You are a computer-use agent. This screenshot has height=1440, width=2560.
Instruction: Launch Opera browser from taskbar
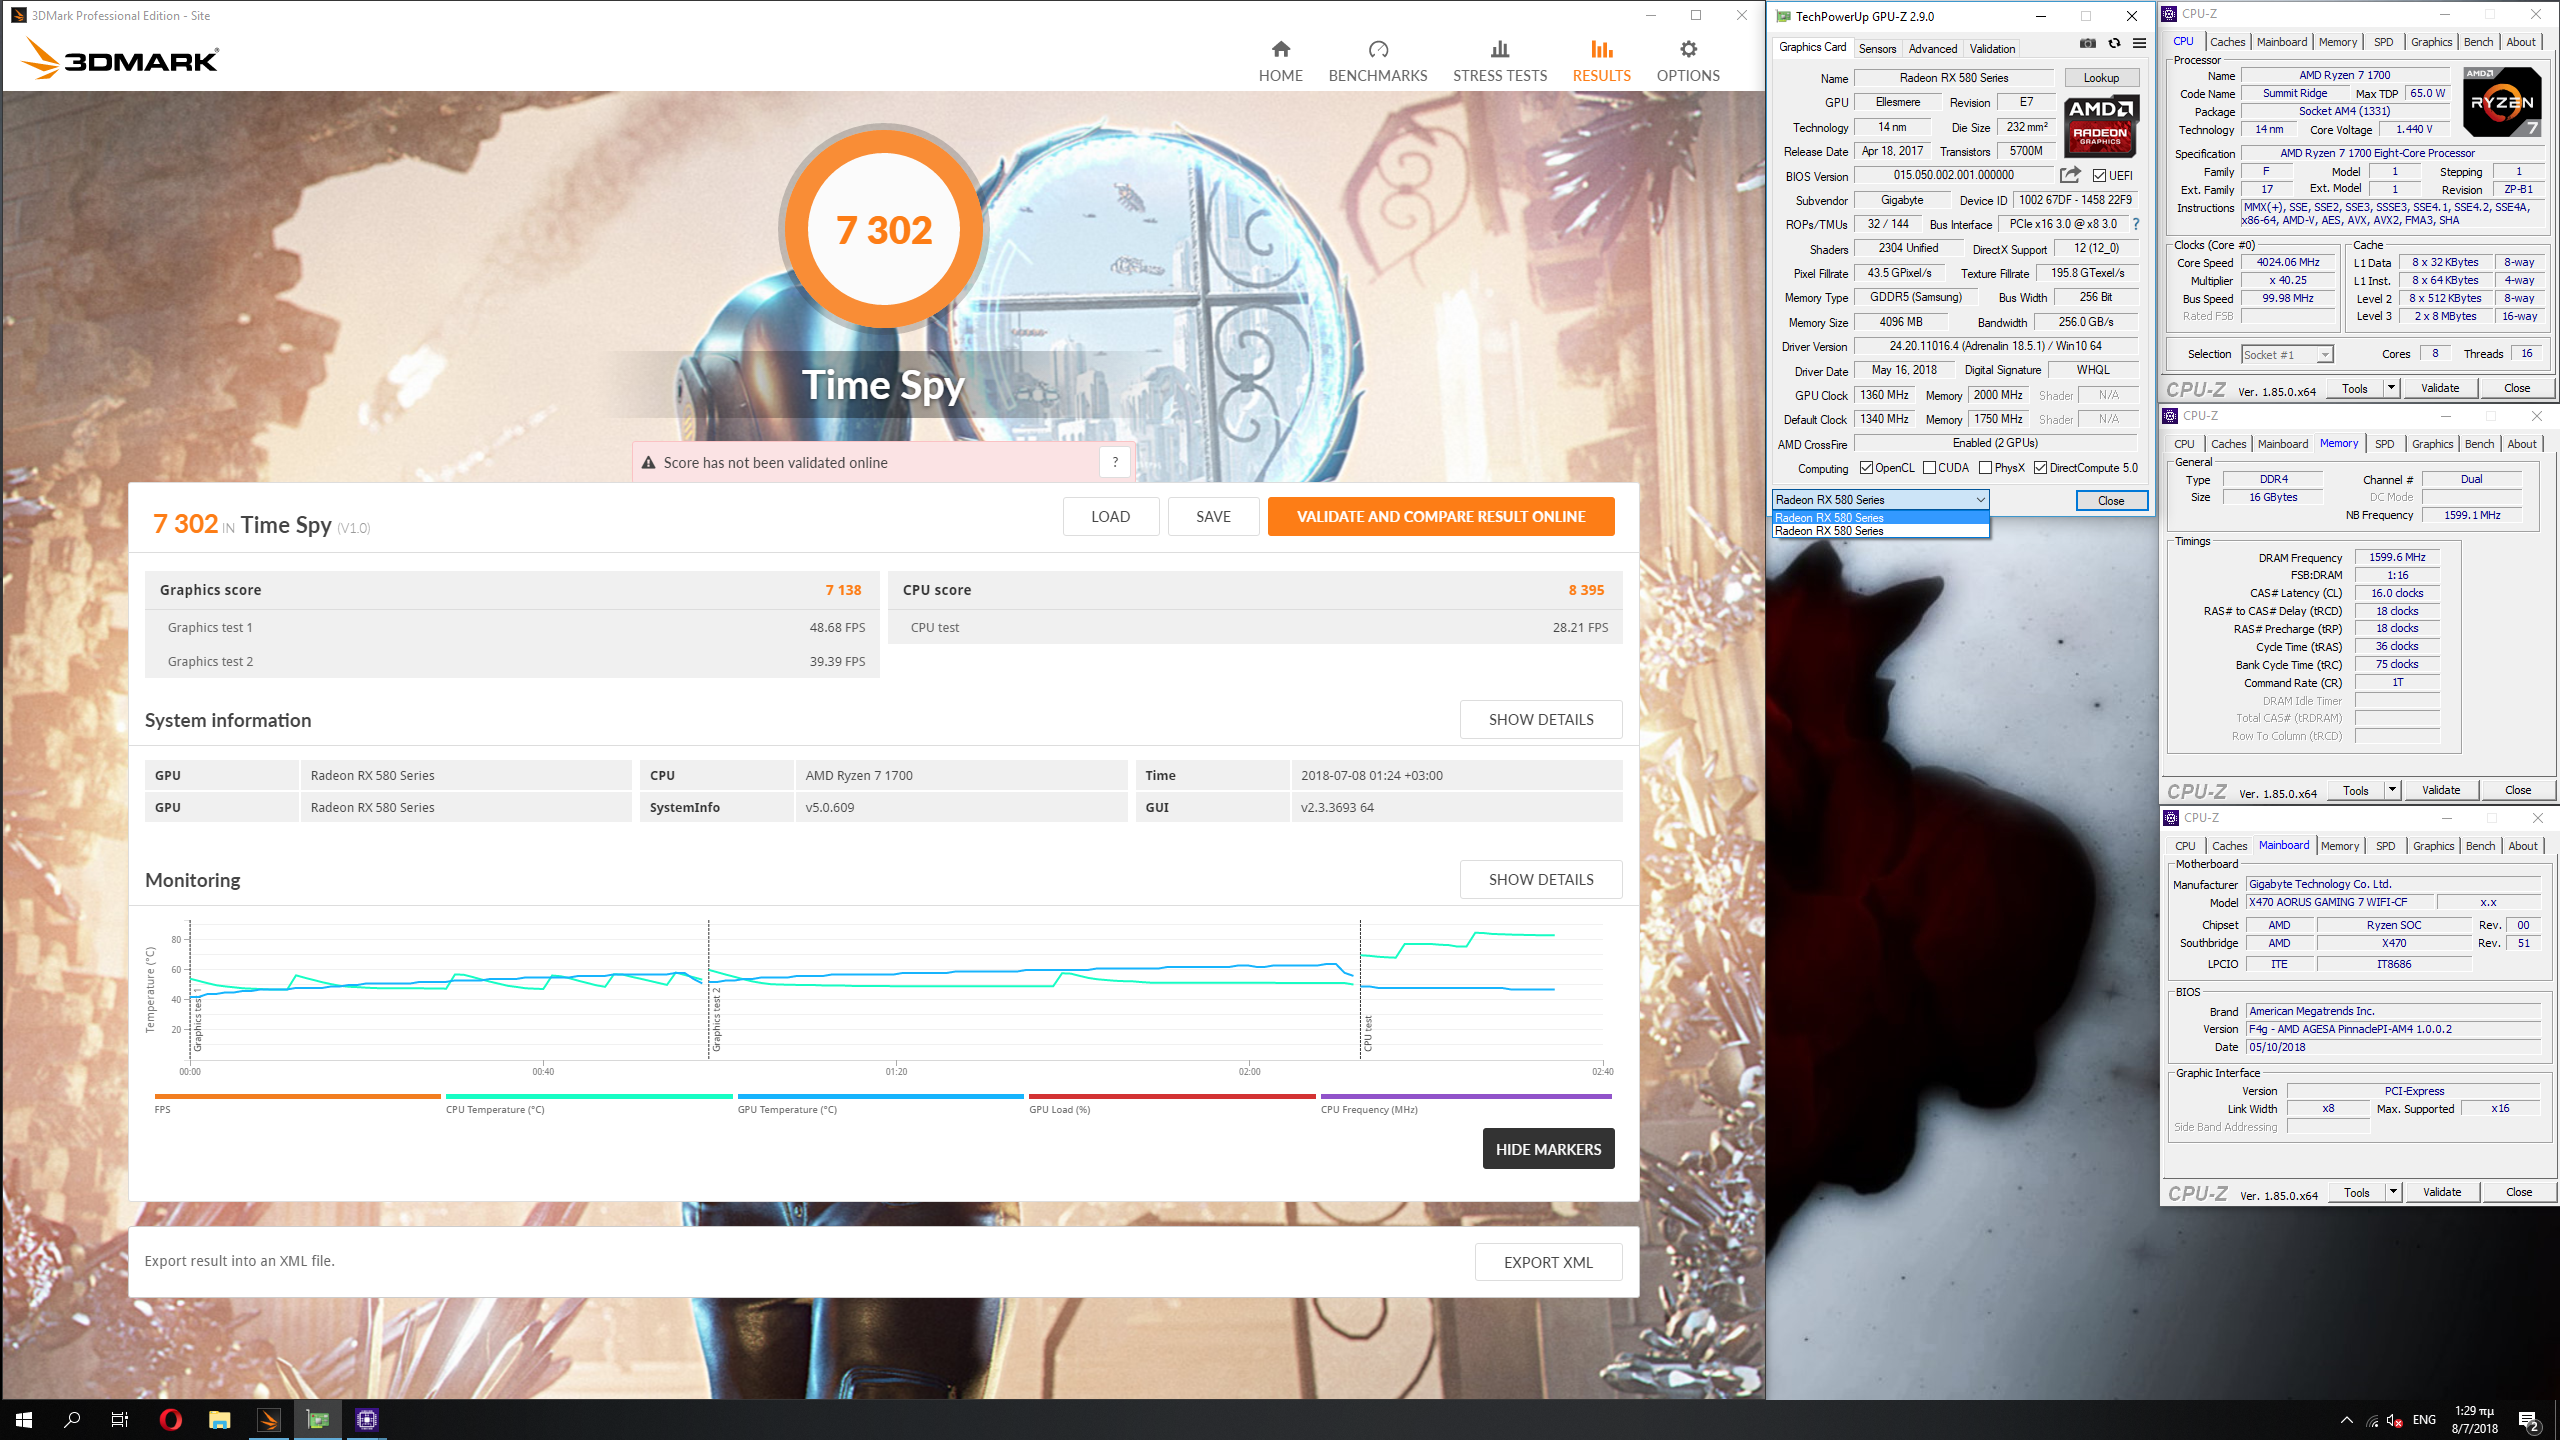[x=170, y=1419]
